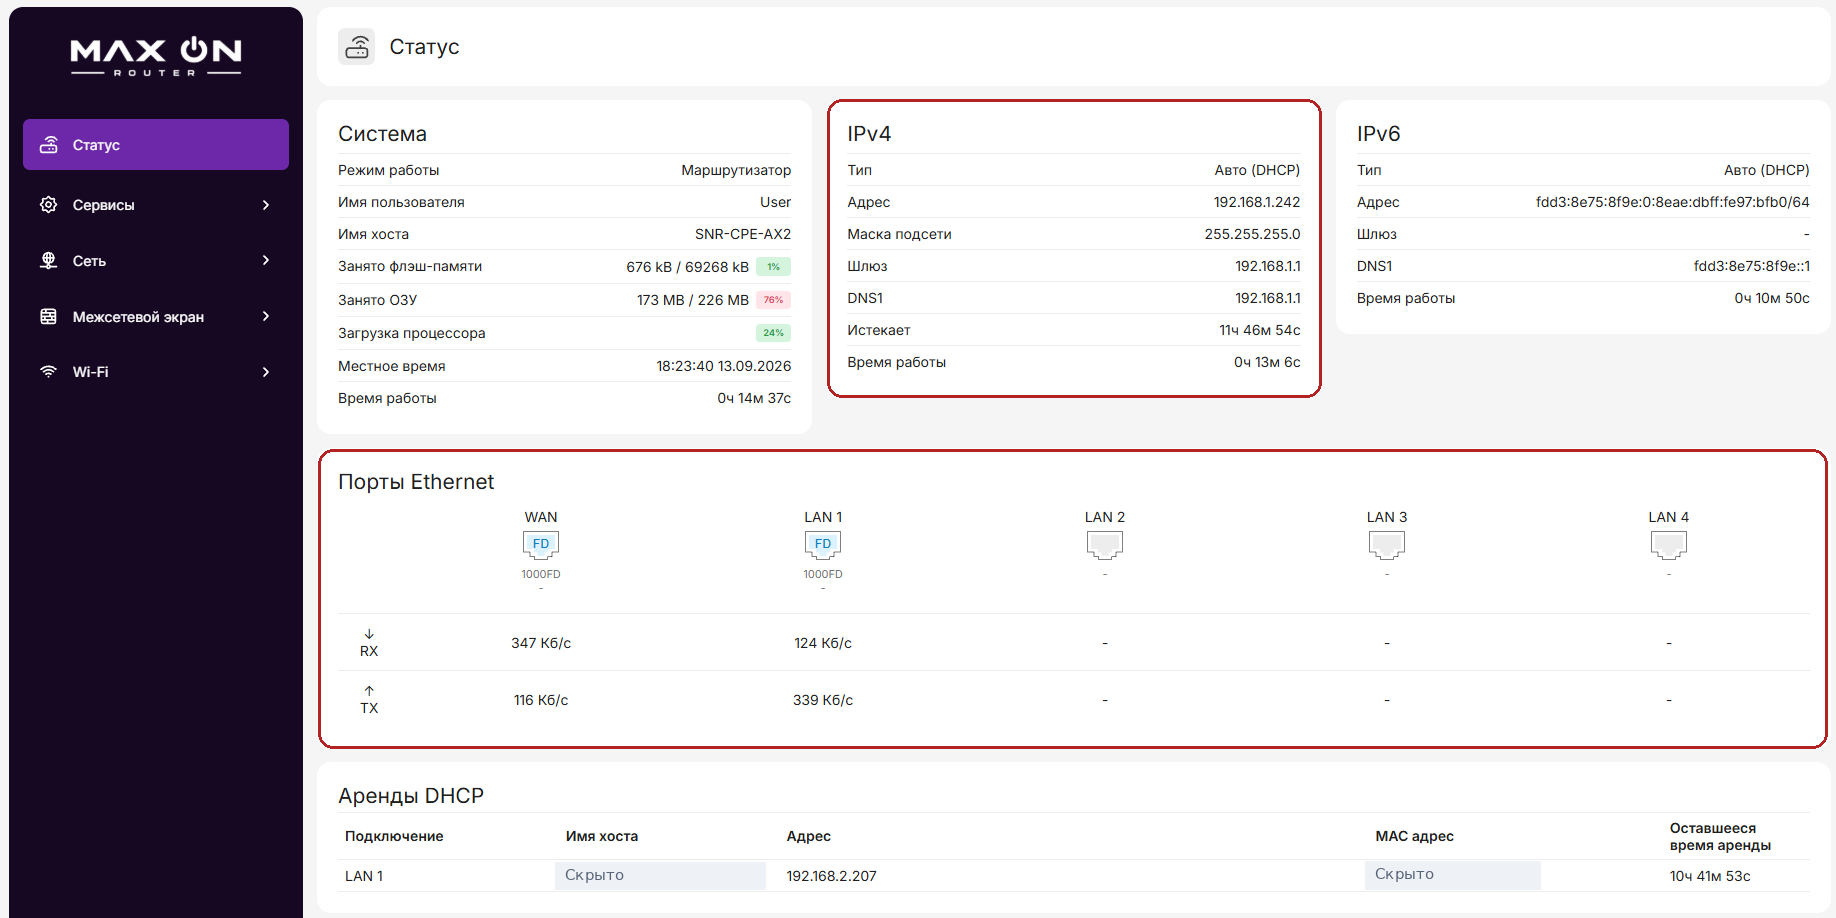Open the Сеть menu item

click(156, 261)
